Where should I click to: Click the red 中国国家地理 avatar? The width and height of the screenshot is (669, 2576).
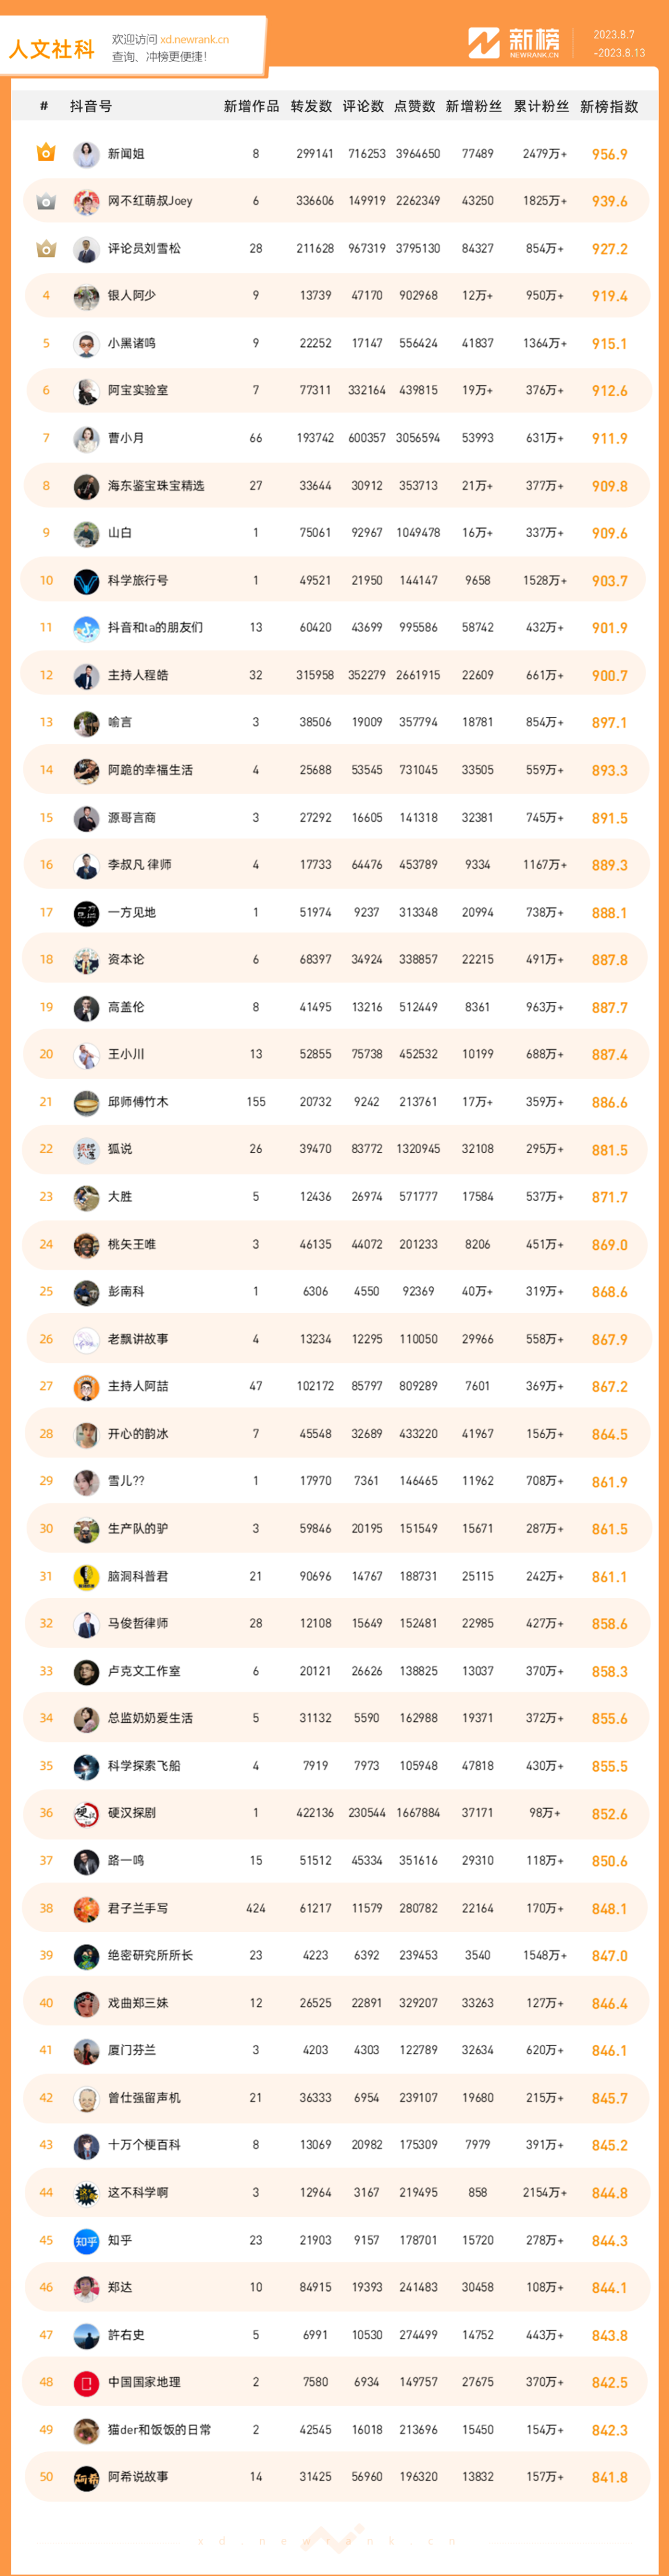86,2383
